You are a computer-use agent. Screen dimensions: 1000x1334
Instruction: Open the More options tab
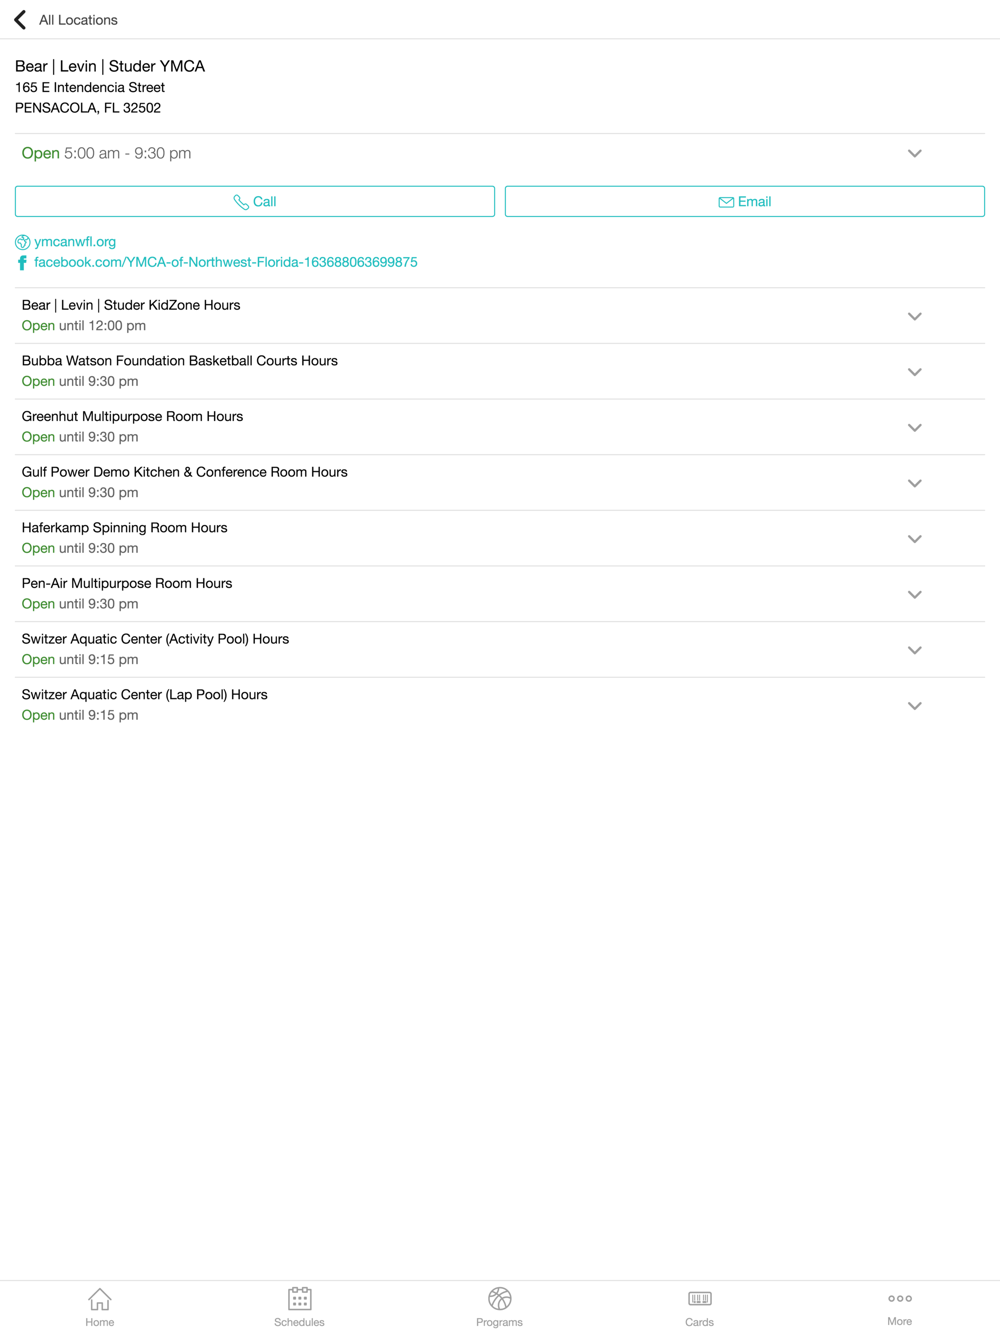point(900,1307)
